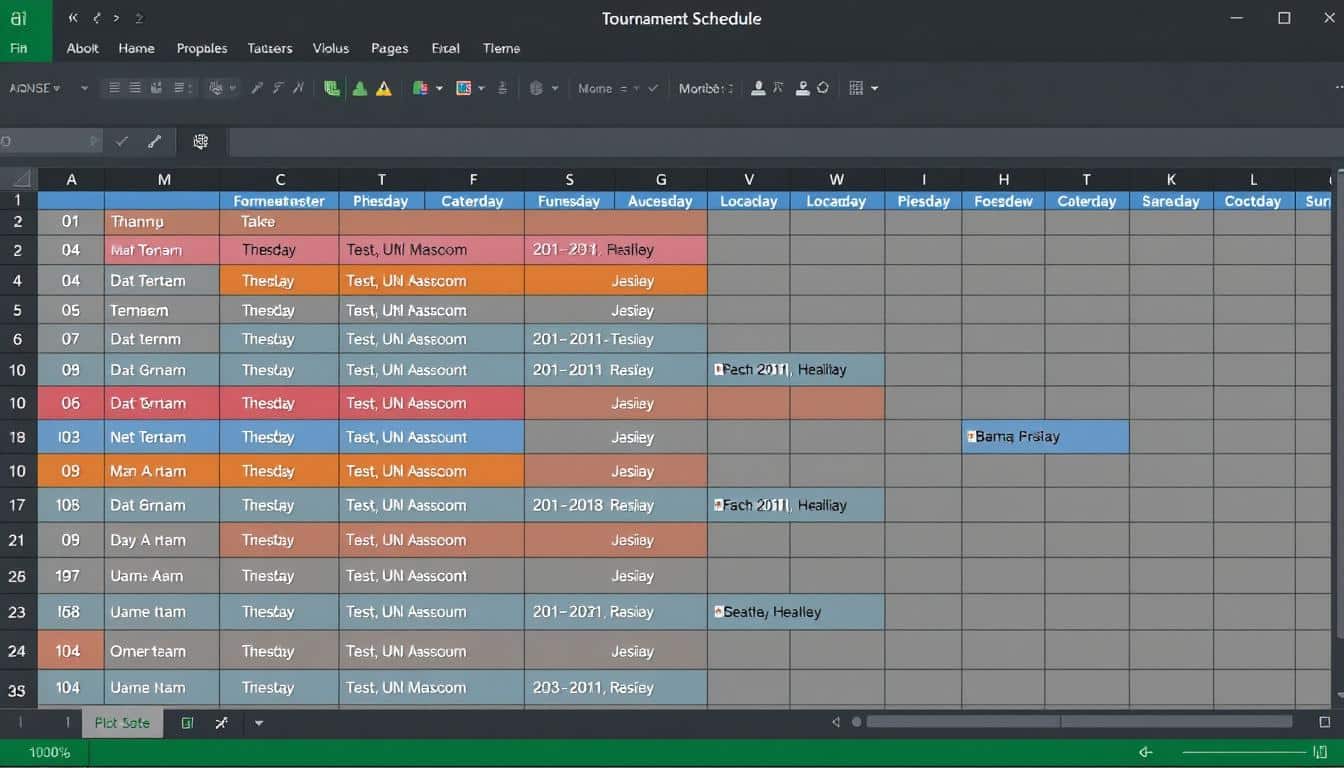The image size is (1344, 768).
Task: Click the green triangle icon
Action: [x=359, y=88]
